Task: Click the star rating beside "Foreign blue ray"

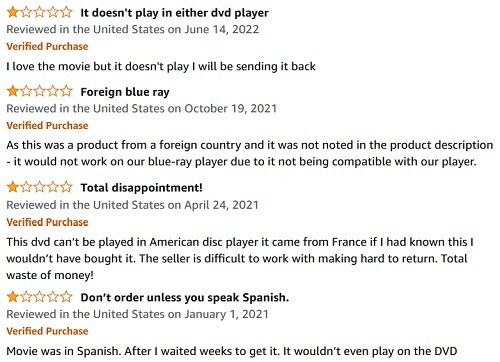Action: [39, 91]
